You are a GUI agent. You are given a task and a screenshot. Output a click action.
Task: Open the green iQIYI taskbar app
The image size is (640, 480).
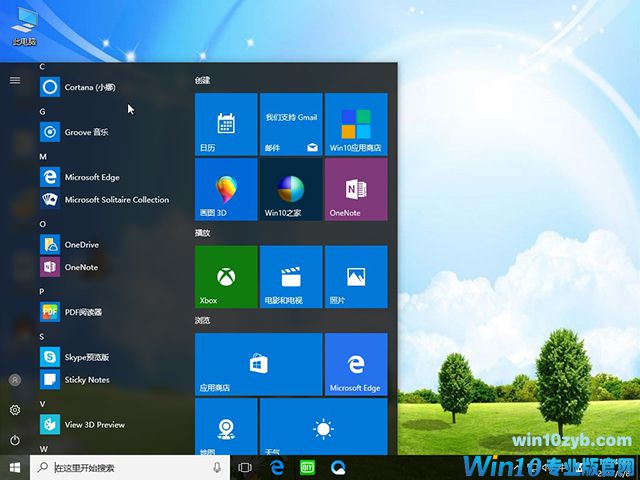[x=307, y=468]
